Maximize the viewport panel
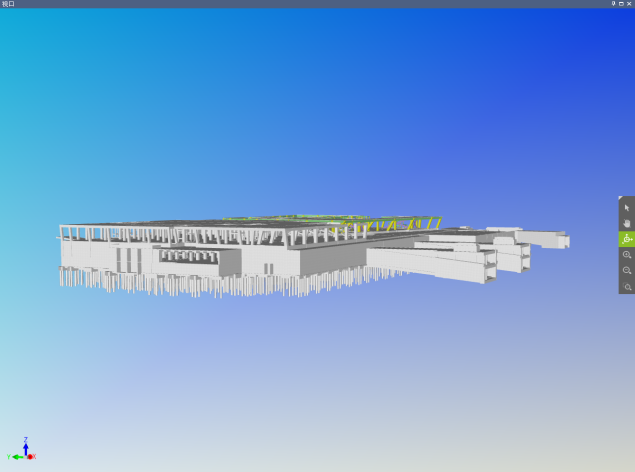This screenshot has width=635, height=472. coord(621,4)
